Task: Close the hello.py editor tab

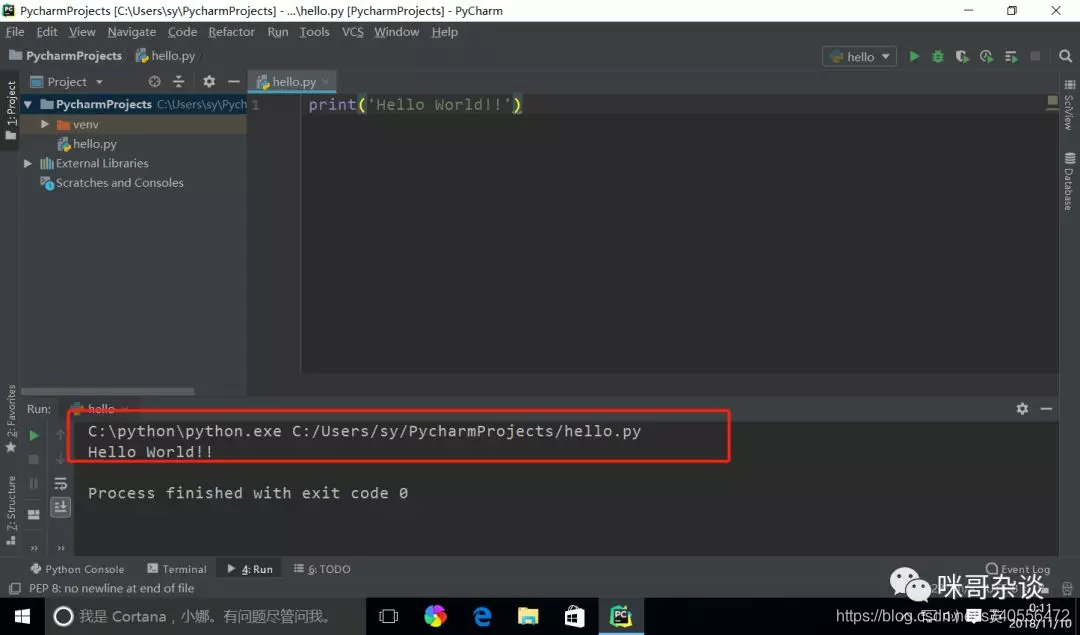Action: (326, 81)
